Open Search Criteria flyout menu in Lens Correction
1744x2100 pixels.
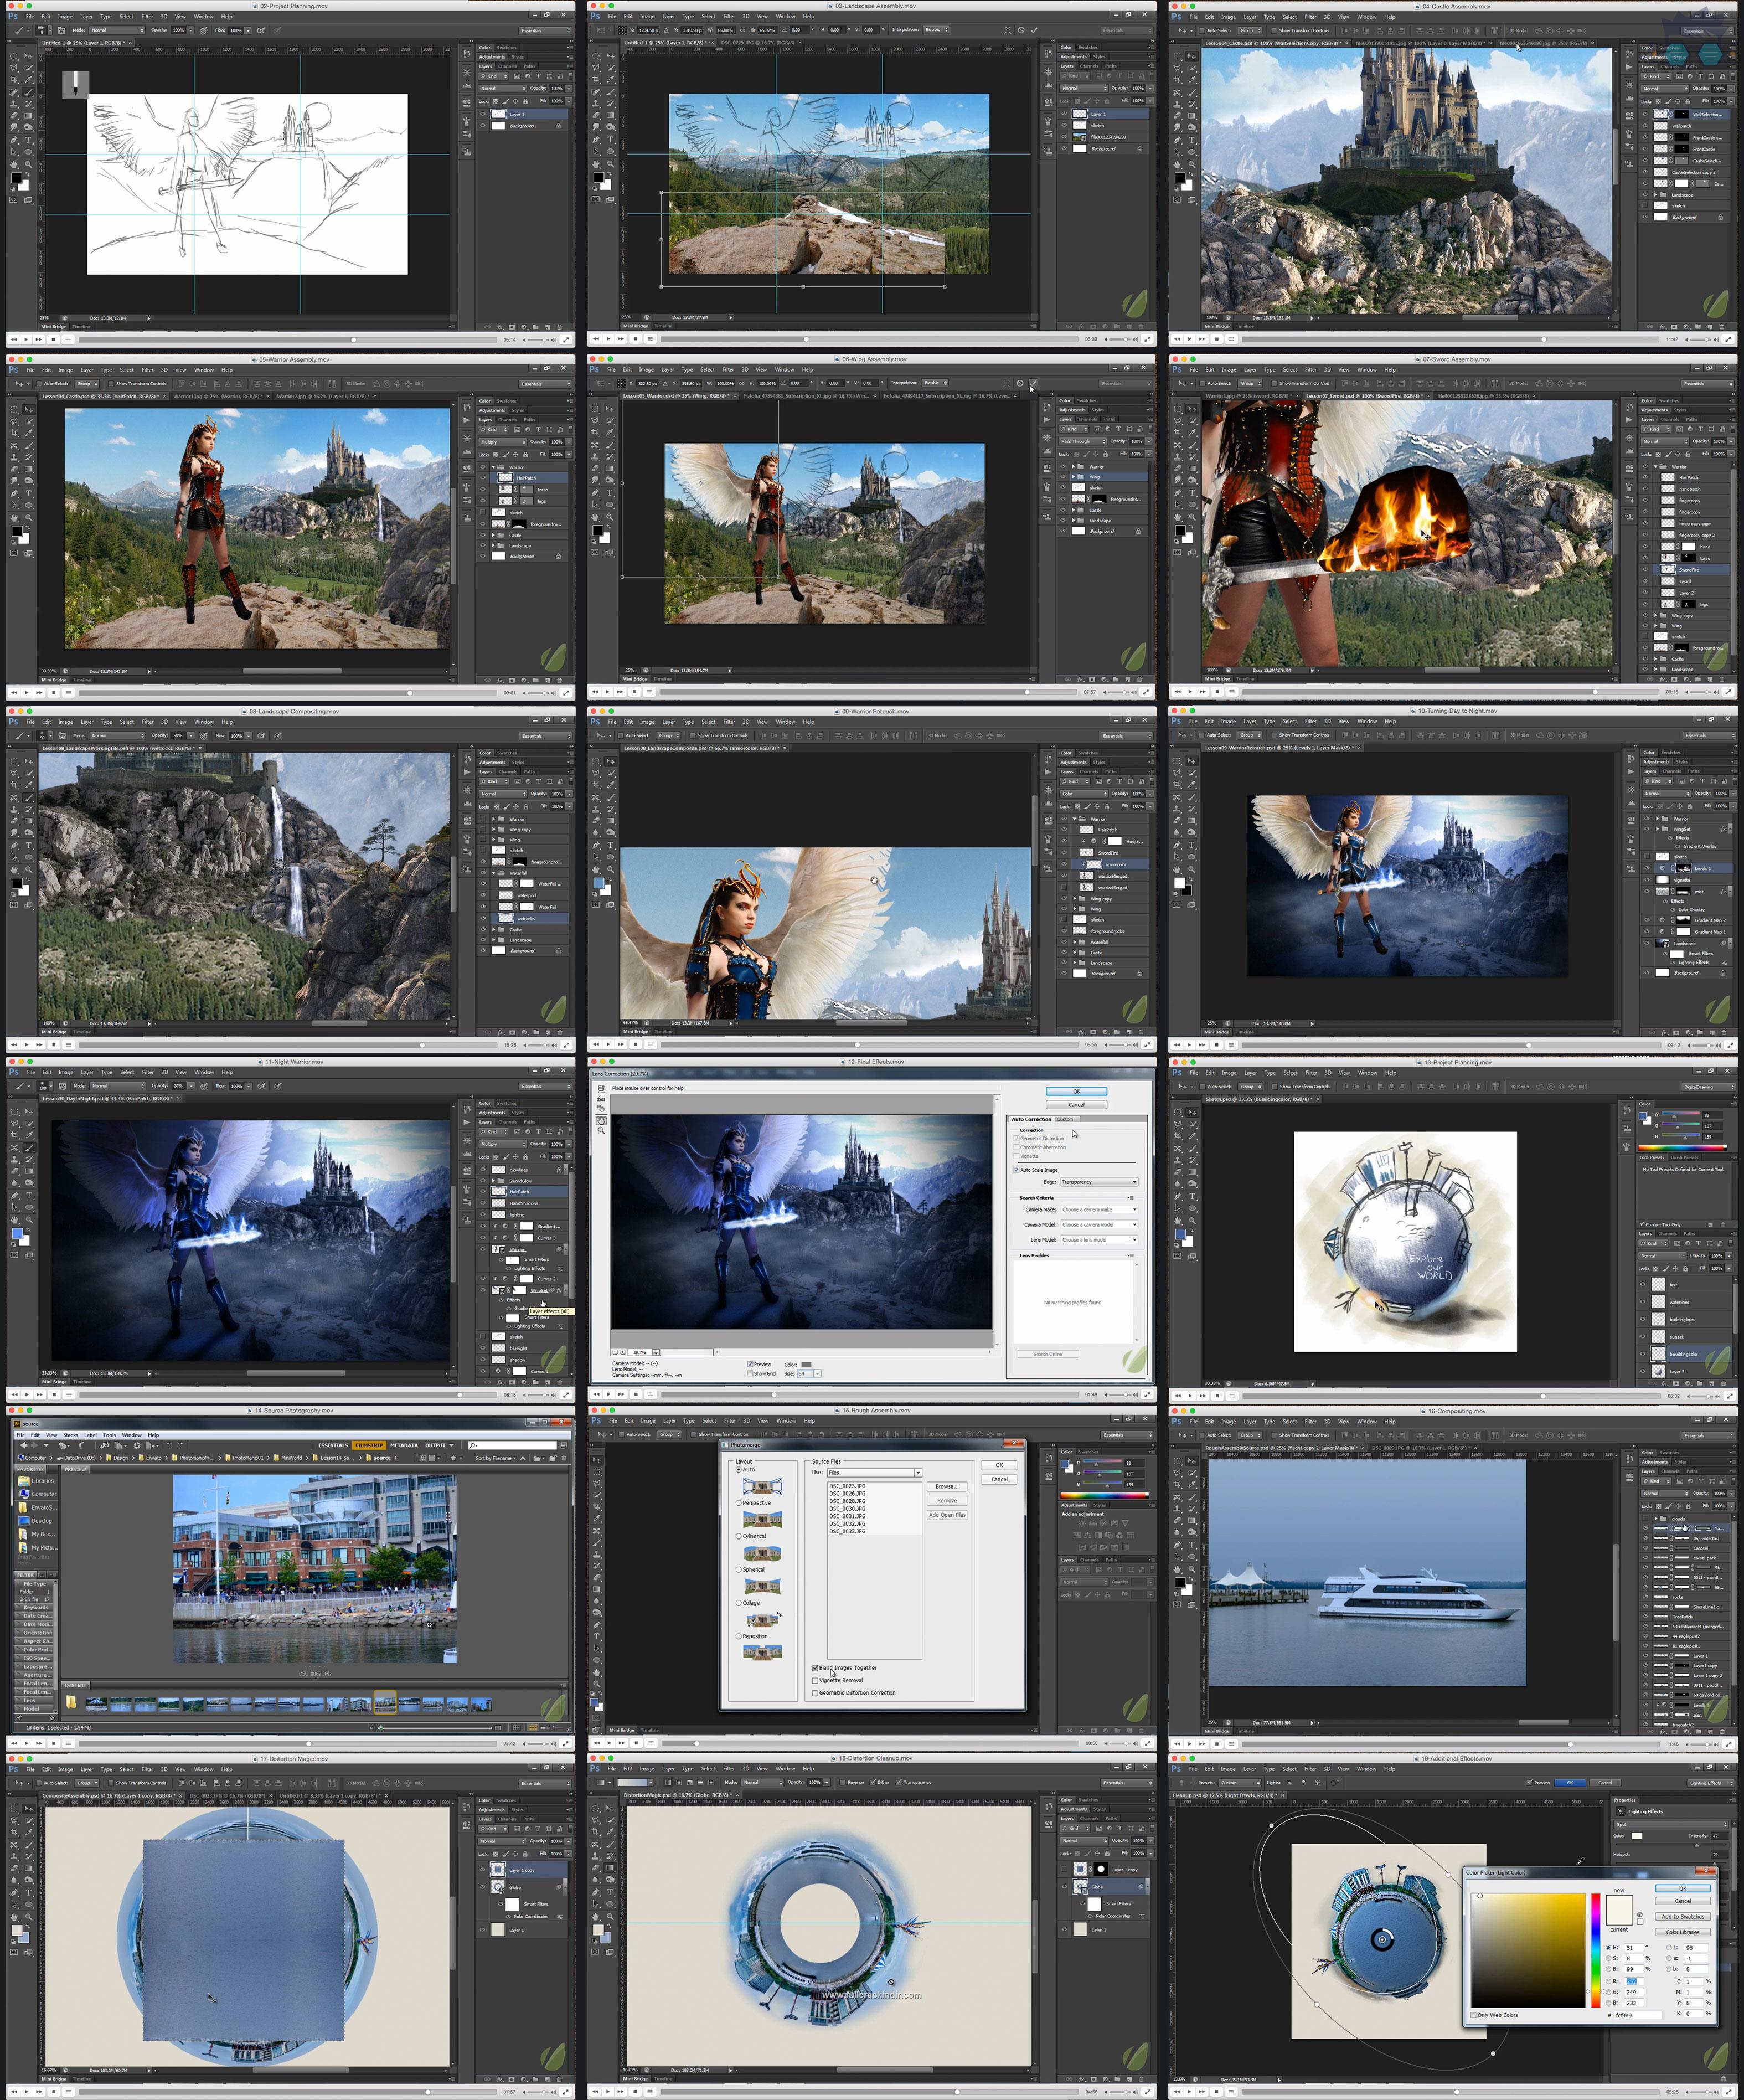tap(1131, 1198)
